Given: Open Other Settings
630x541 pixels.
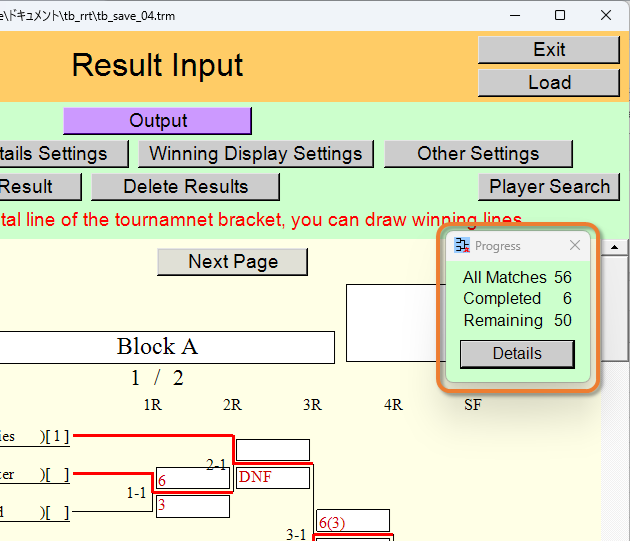Looking at the screenshot, I should click(478, 154).
